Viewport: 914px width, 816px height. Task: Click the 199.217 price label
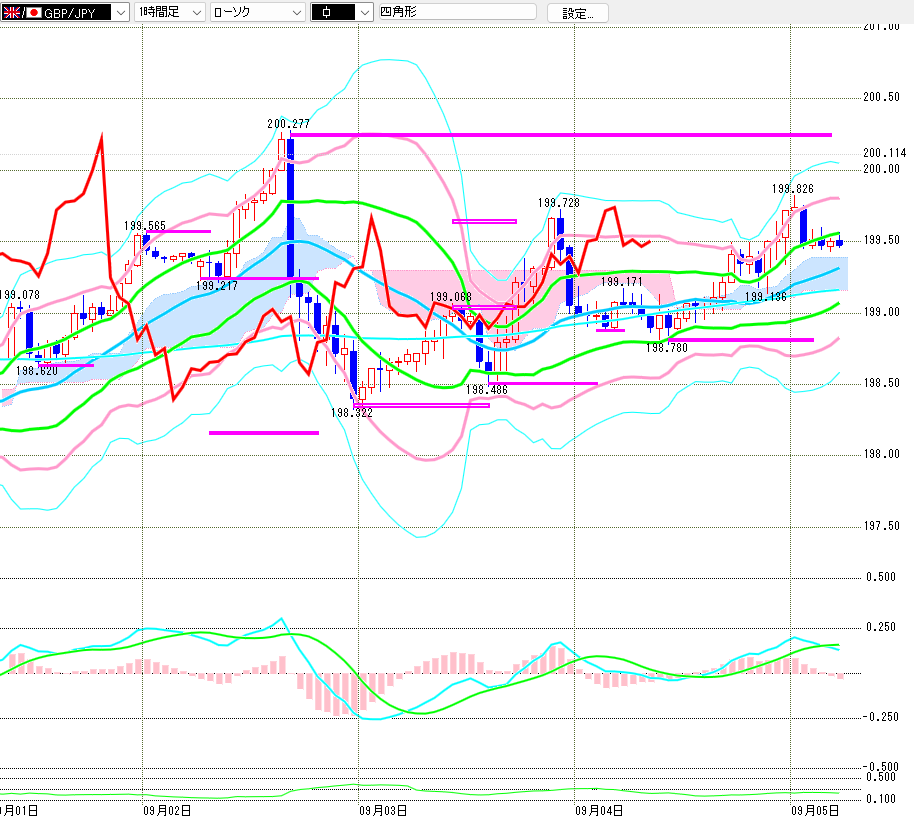tap(217, 286)
